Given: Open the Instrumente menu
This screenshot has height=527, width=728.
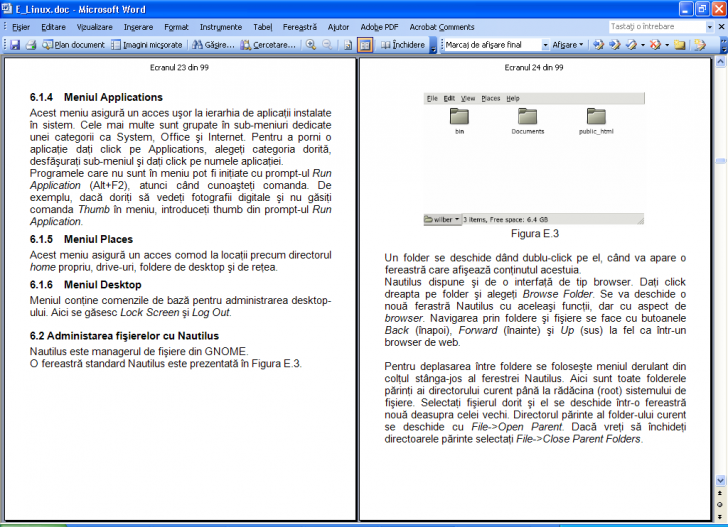Looking at the screenshot, I should [221, 27].
